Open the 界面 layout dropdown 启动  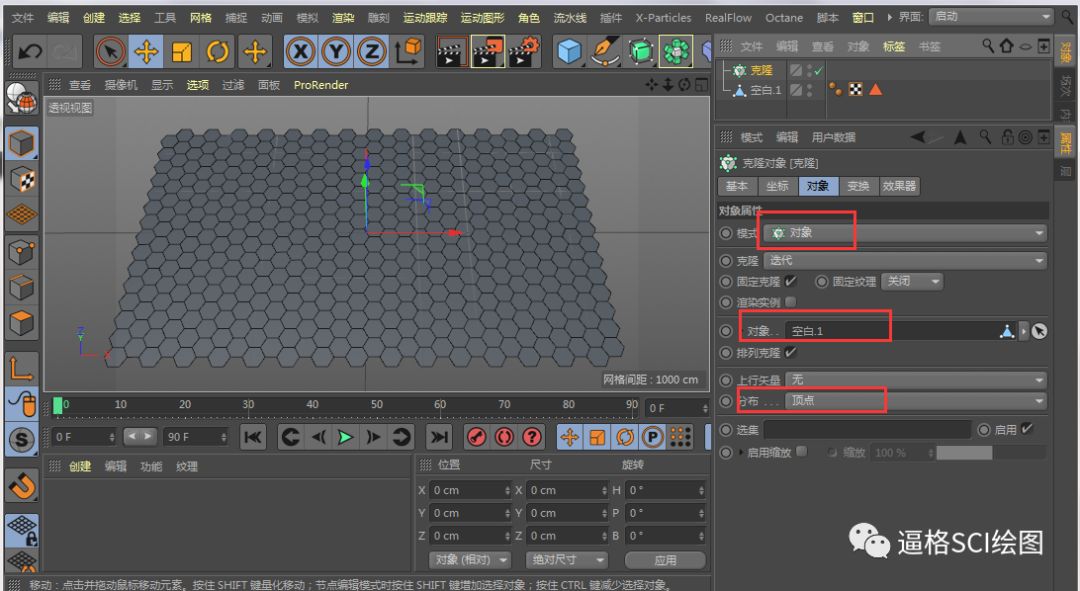[990, 17]
